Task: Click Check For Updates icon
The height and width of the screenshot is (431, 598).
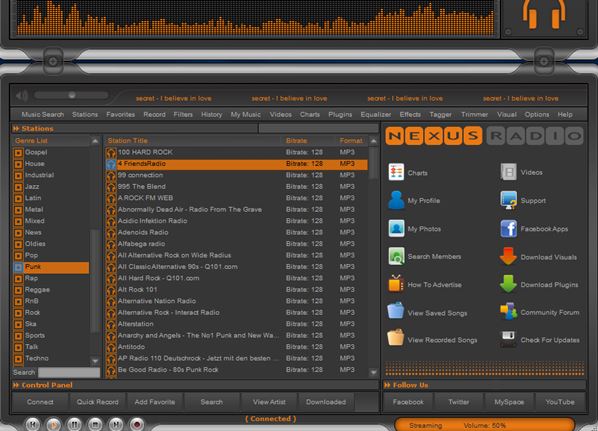Action: [508, 339]
